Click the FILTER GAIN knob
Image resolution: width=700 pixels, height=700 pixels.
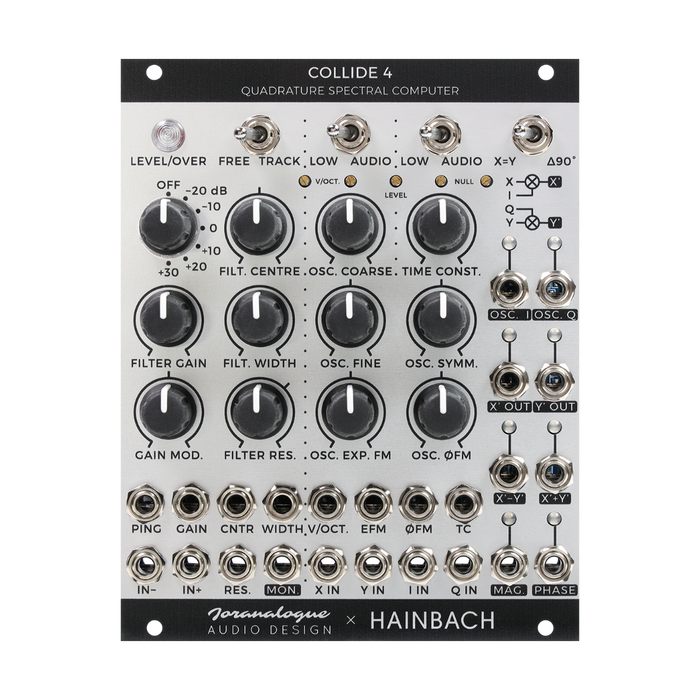coord(168,318)
